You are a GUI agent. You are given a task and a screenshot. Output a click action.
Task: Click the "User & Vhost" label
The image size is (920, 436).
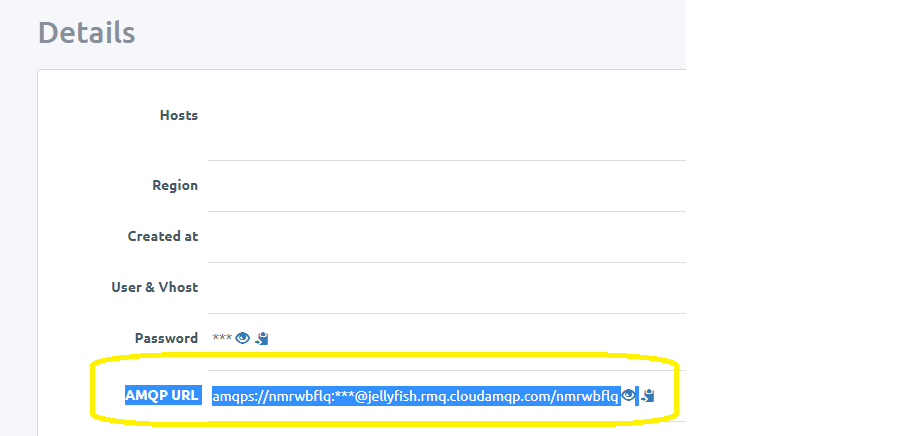(x=155, y=287)
